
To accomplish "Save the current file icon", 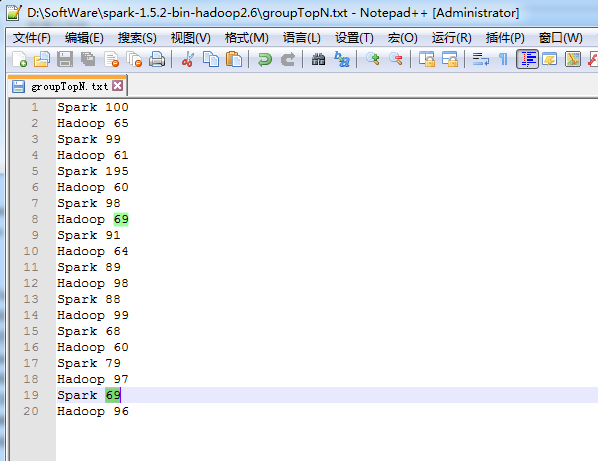I will 65,59.
